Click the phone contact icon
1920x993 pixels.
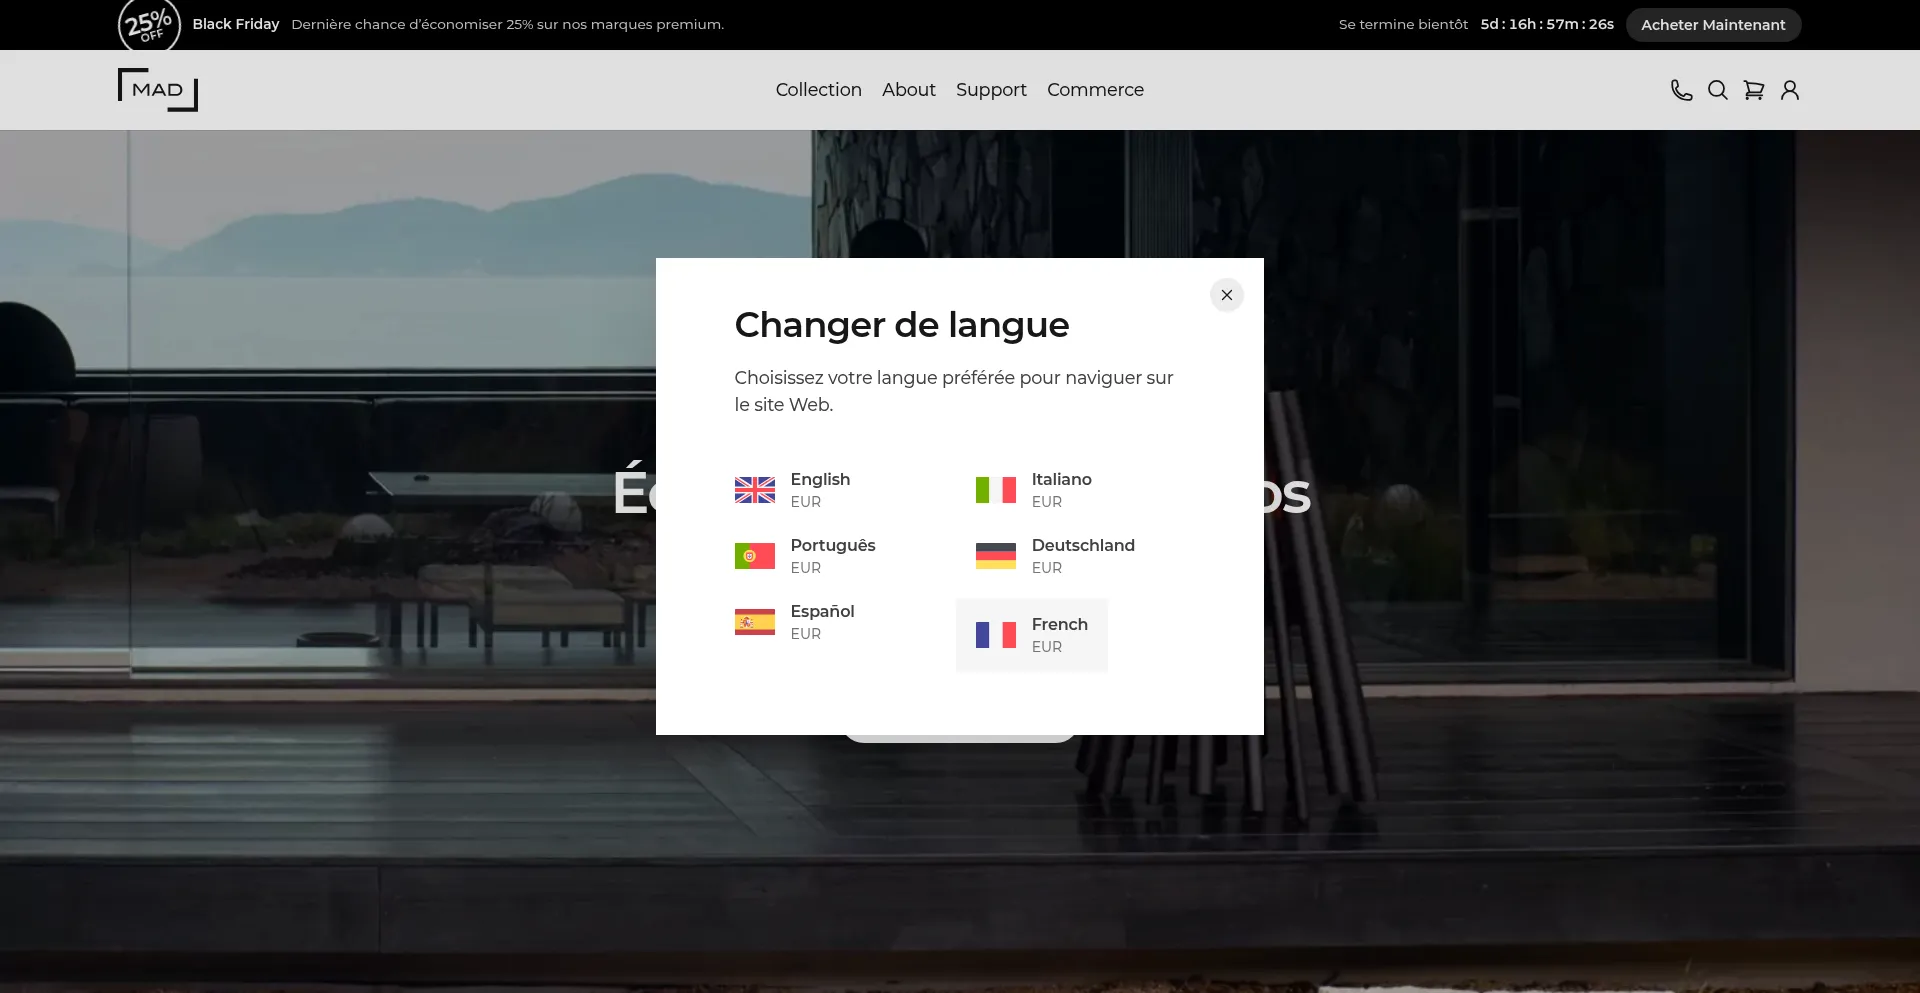click(1681, 90)
